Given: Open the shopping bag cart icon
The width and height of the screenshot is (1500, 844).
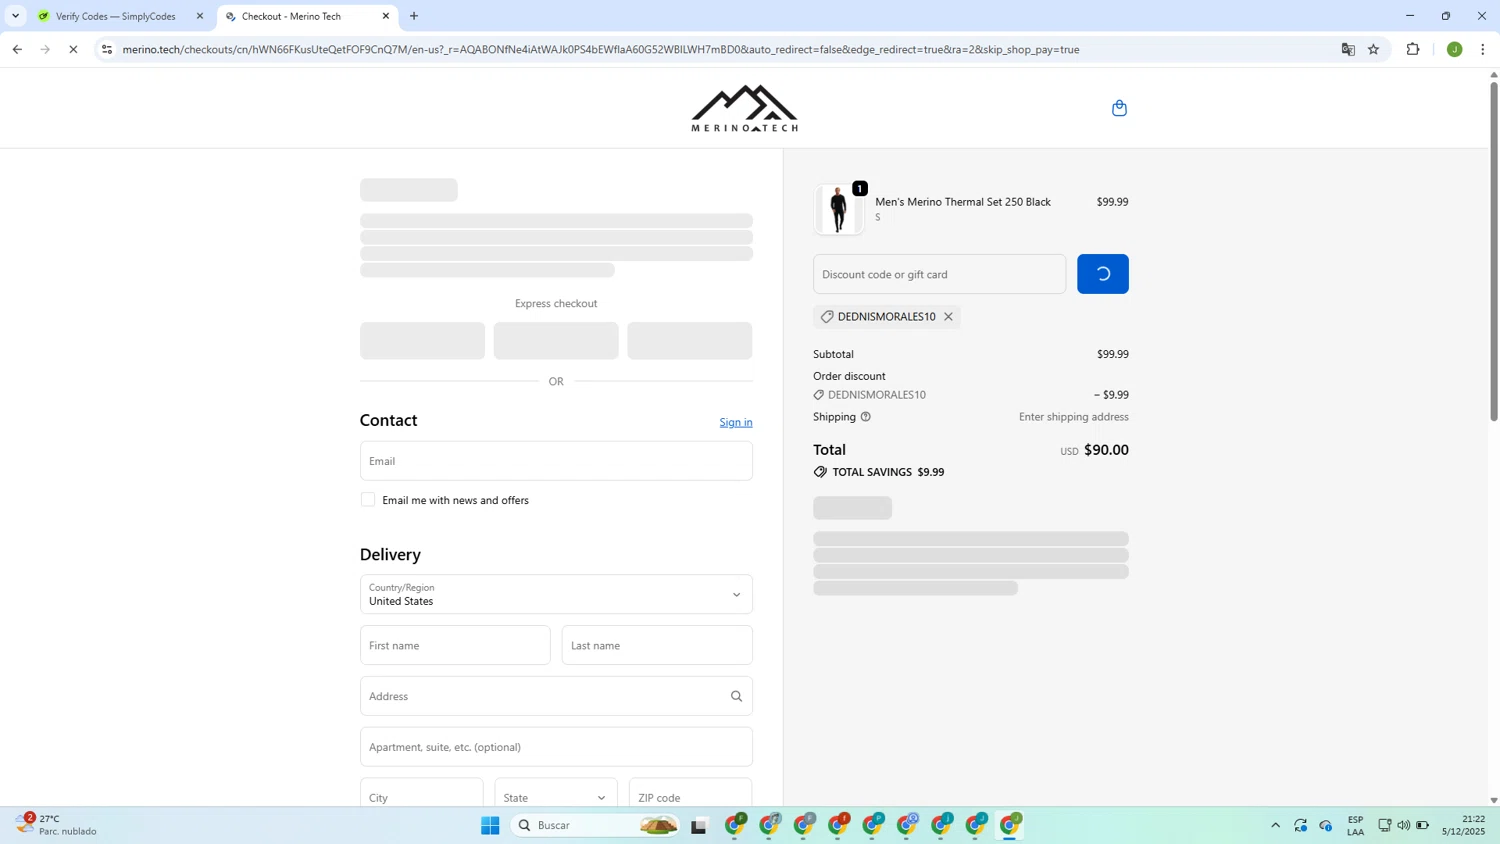Looking at the screenshot, I should (x=1119, y=108).
